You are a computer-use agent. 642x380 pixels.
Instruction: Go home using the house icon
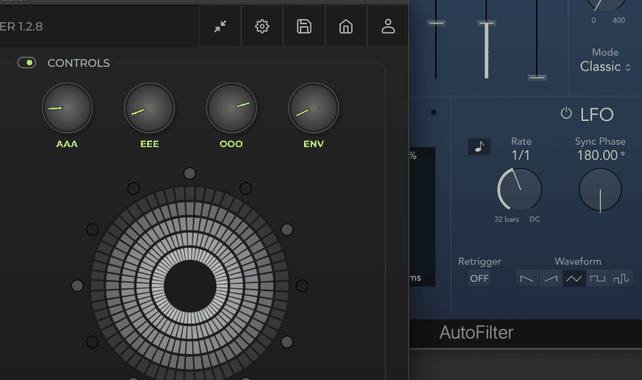[x=346, y=27]
